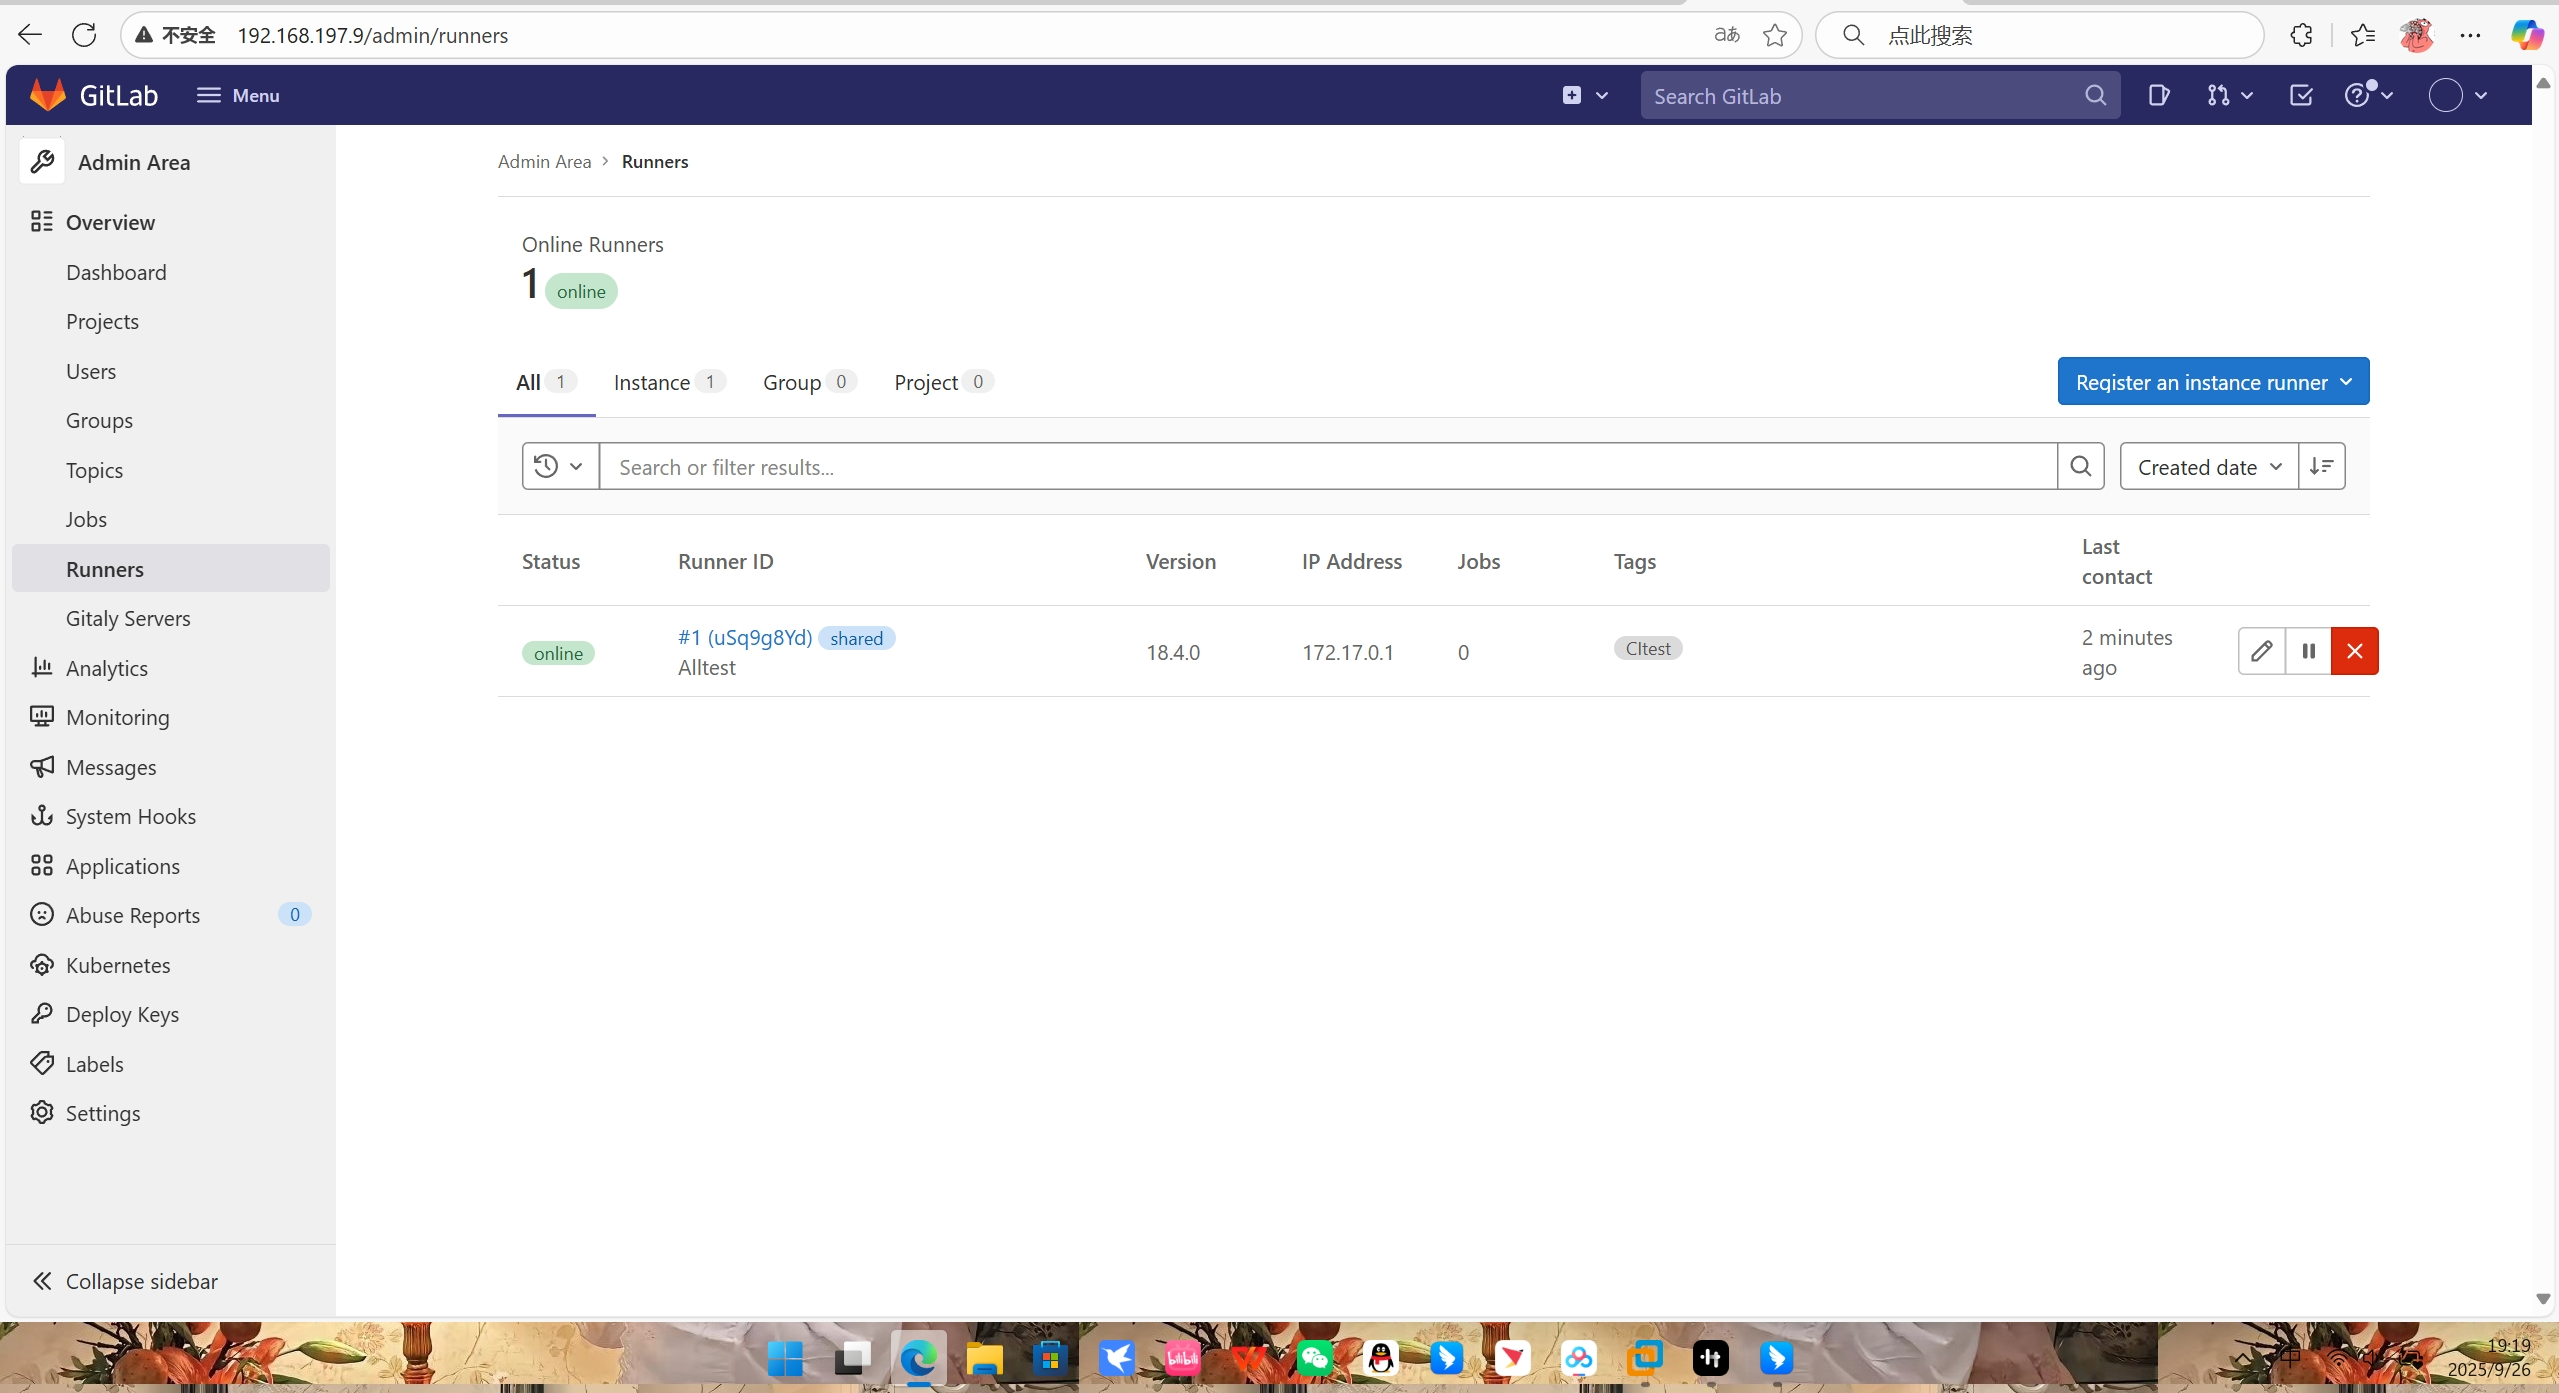
Task: Click the Settings gear icon
Action: [41, 1112]
